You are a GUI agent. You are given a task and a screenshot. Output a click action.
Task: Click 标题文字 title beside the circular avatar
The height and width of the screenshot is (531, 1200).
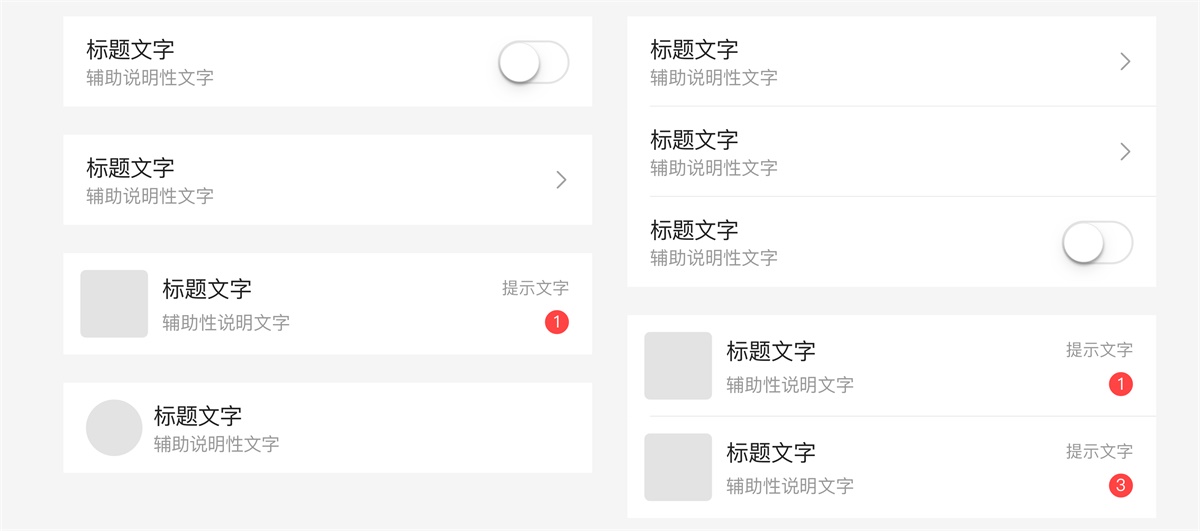[197, 416]
